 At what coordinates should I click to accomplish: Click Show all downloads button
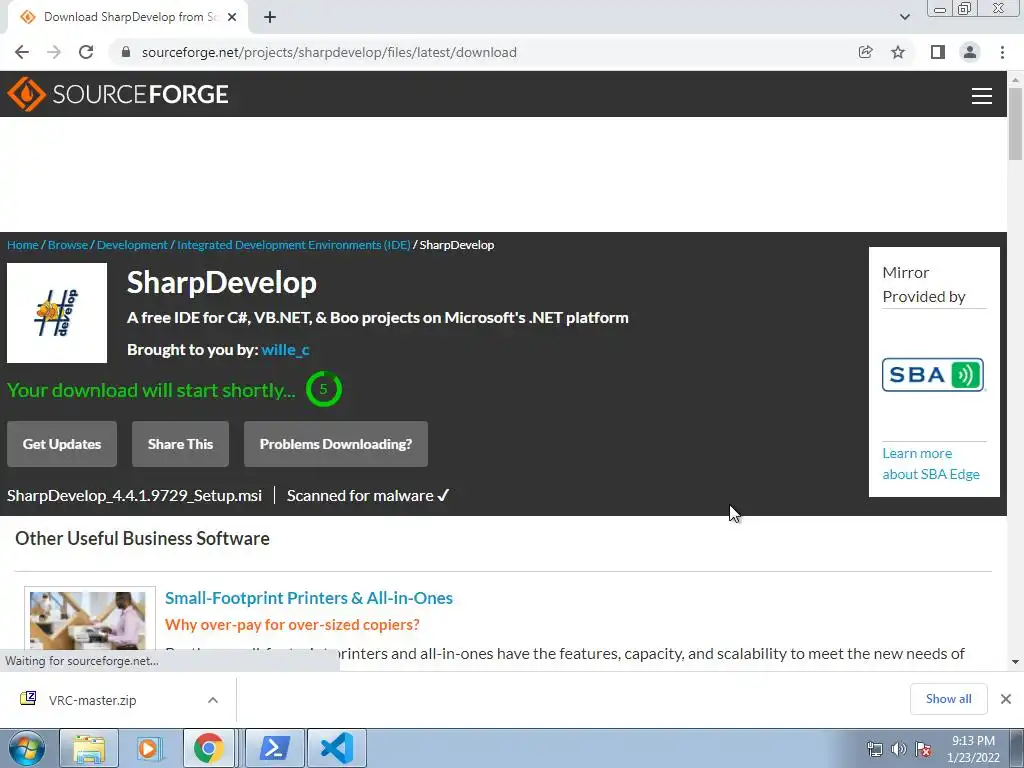pos(948,699)
